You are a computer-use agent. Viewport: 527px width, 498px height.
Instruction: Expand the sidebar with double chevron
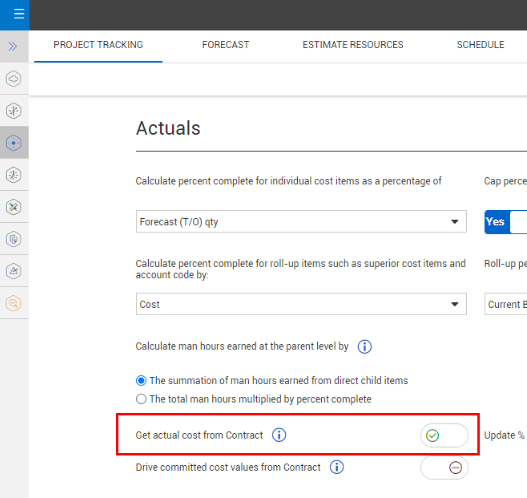click(13, 46)
